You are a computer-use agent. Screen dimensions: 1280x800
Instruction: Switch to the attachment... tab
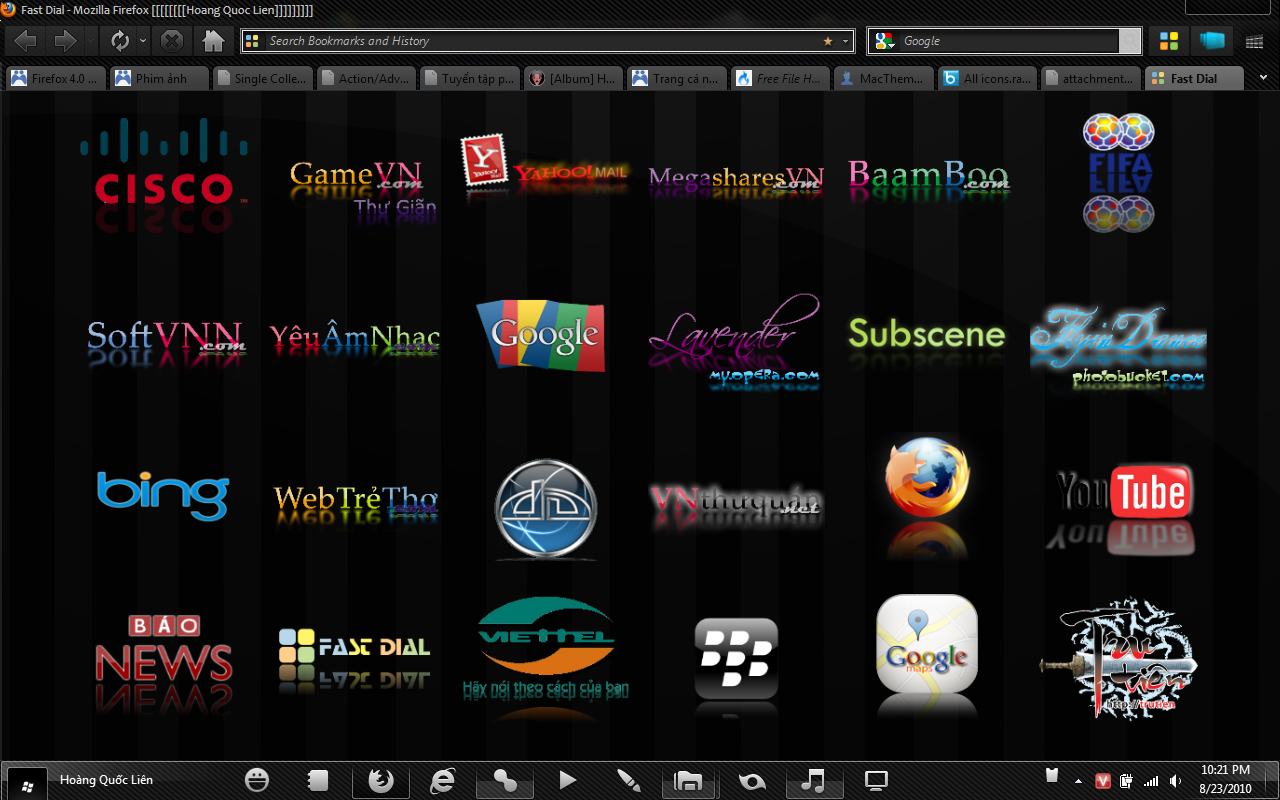1091,78
